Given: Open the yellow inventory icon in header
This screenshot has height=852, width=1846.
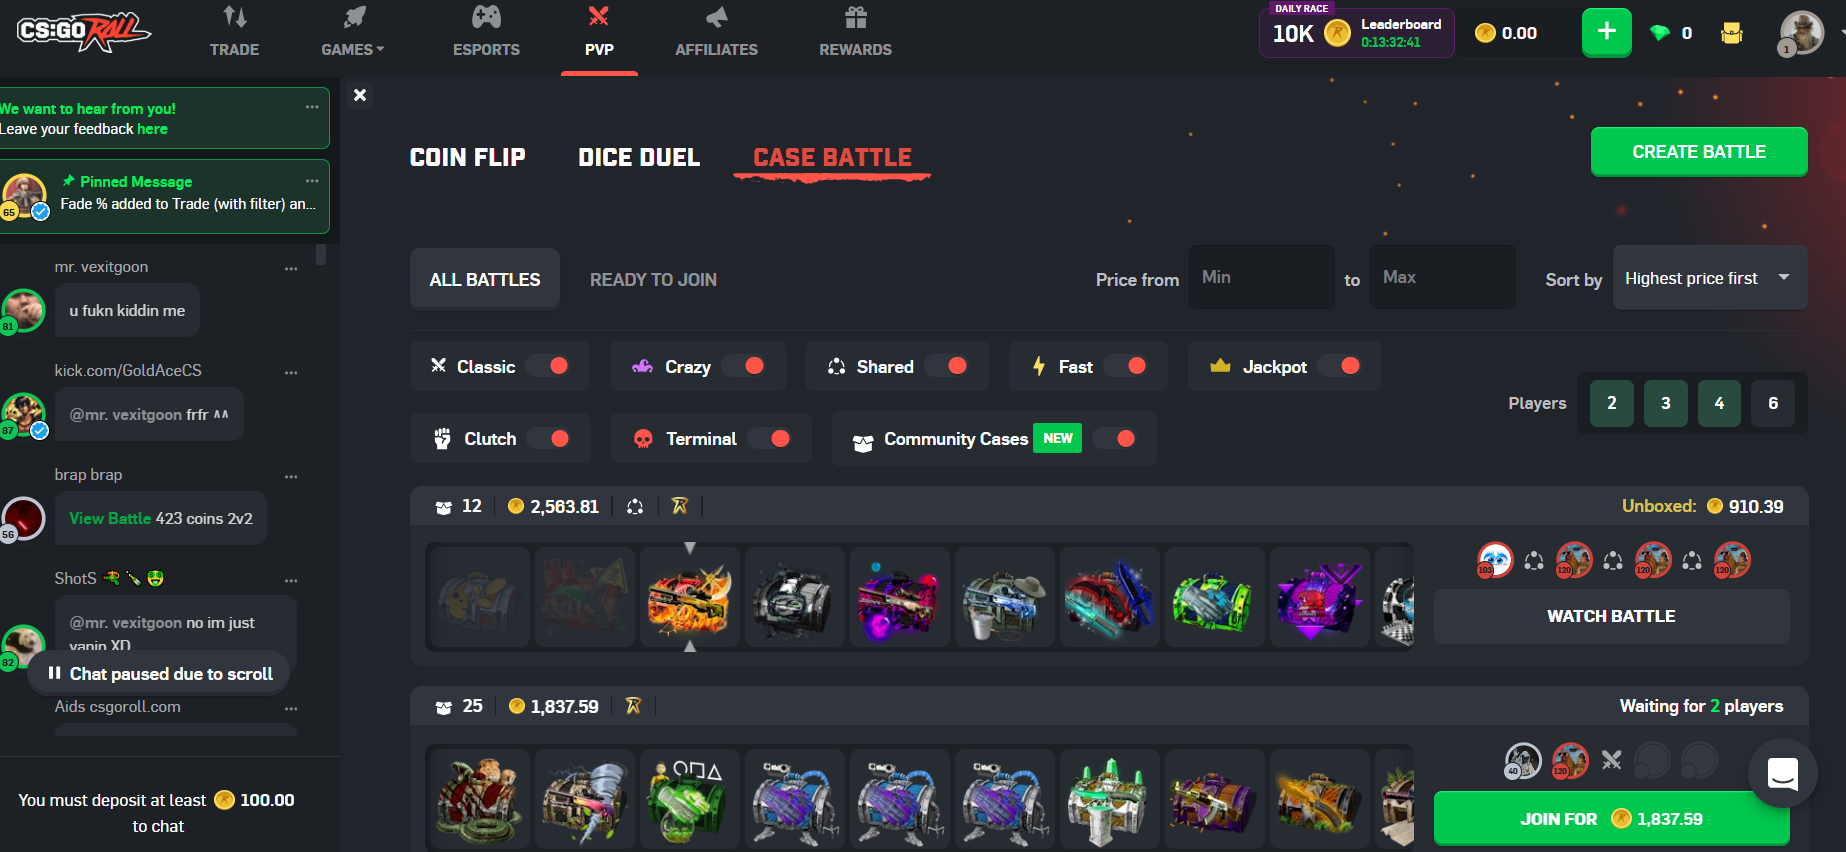Looking at the screenshot, I should click(x=1731, y=33).
